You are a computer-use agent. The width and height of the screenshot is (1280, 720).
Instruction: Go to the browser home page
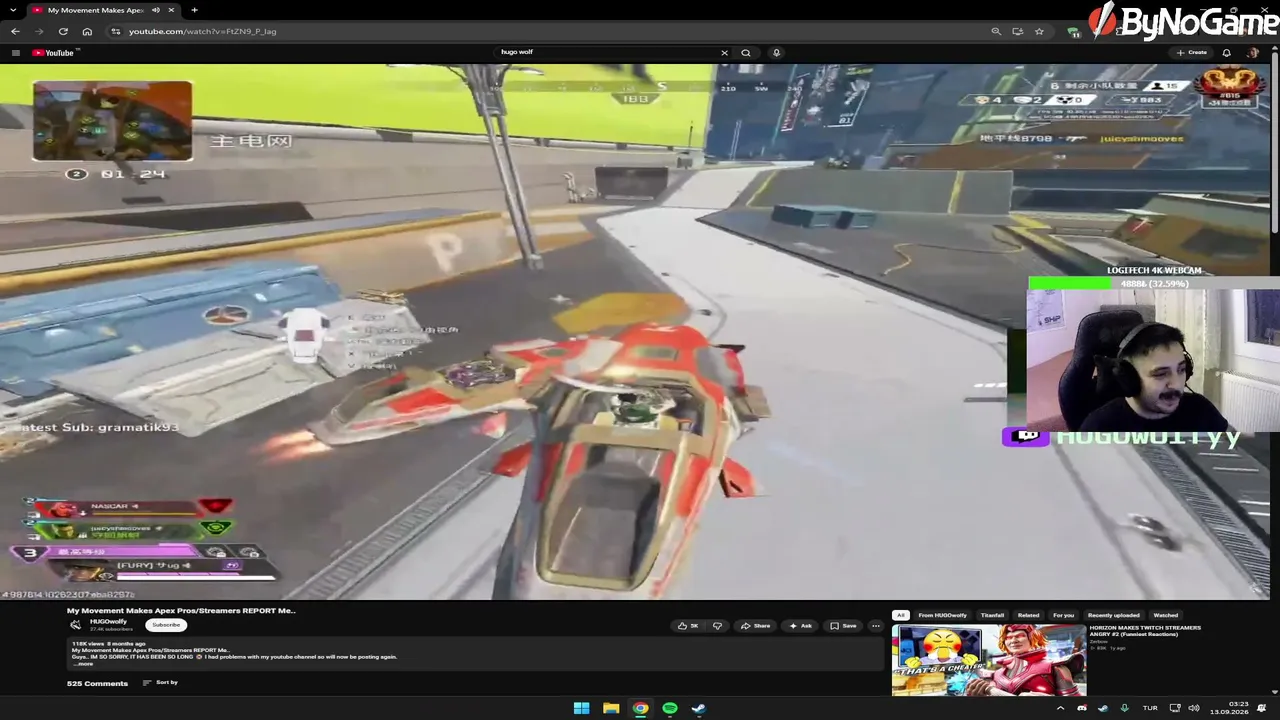point(87,31)
